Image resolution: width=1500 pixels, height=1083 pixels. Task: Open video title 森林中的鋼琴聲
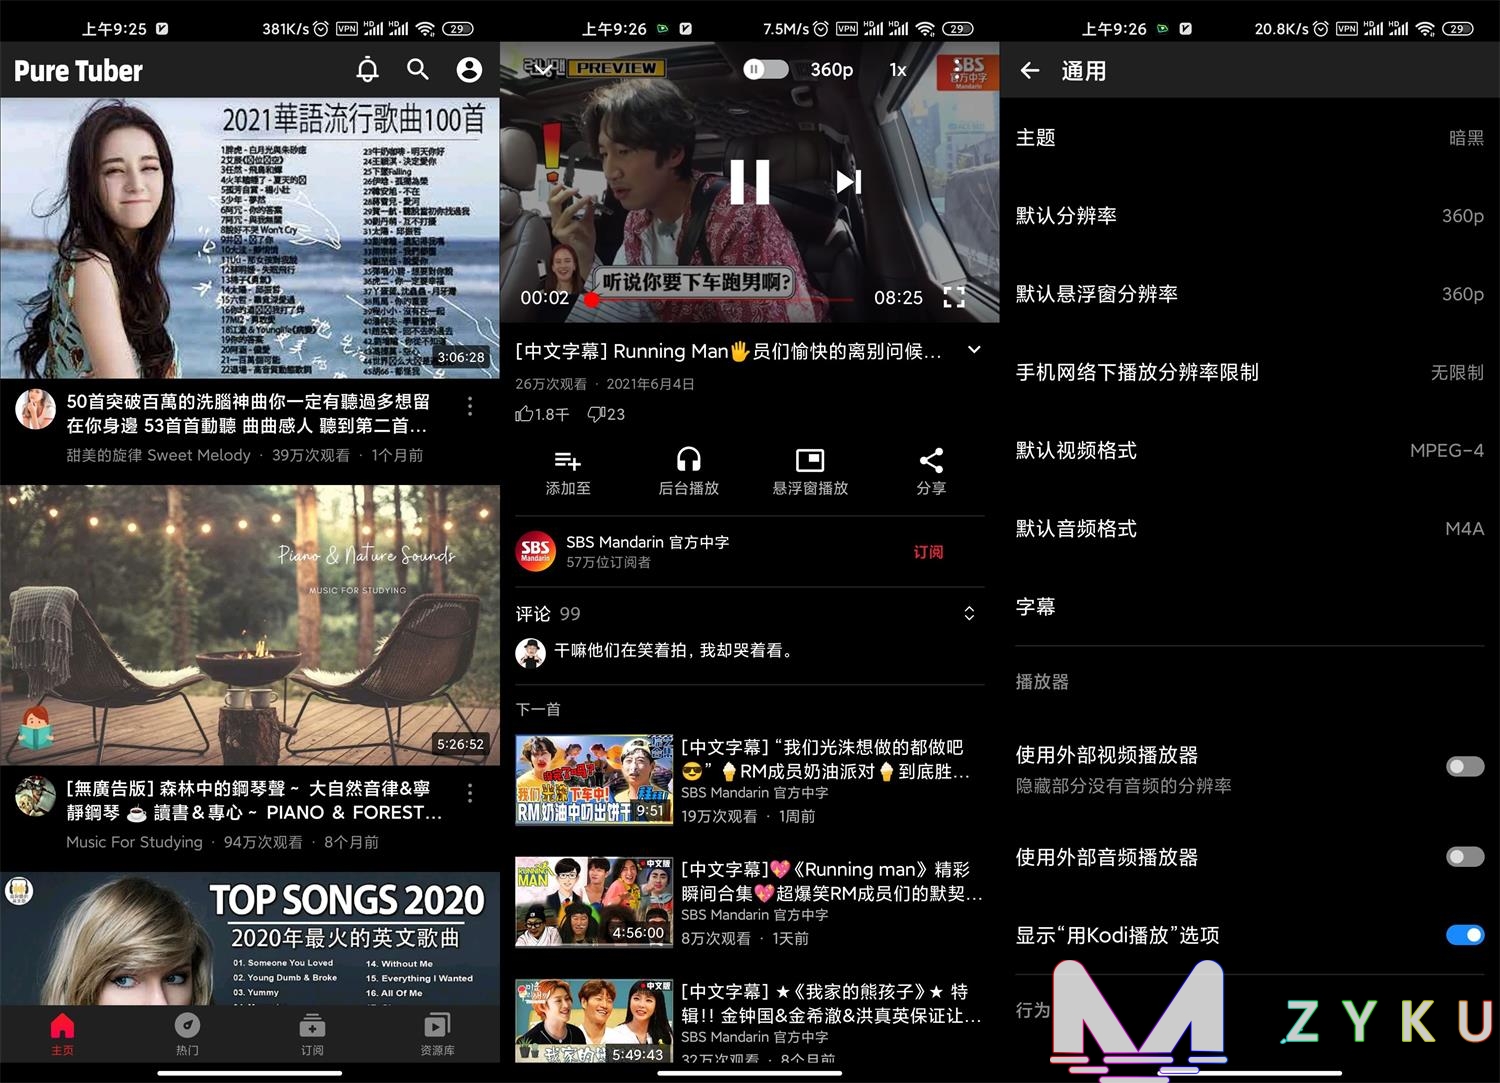point(254,800)
